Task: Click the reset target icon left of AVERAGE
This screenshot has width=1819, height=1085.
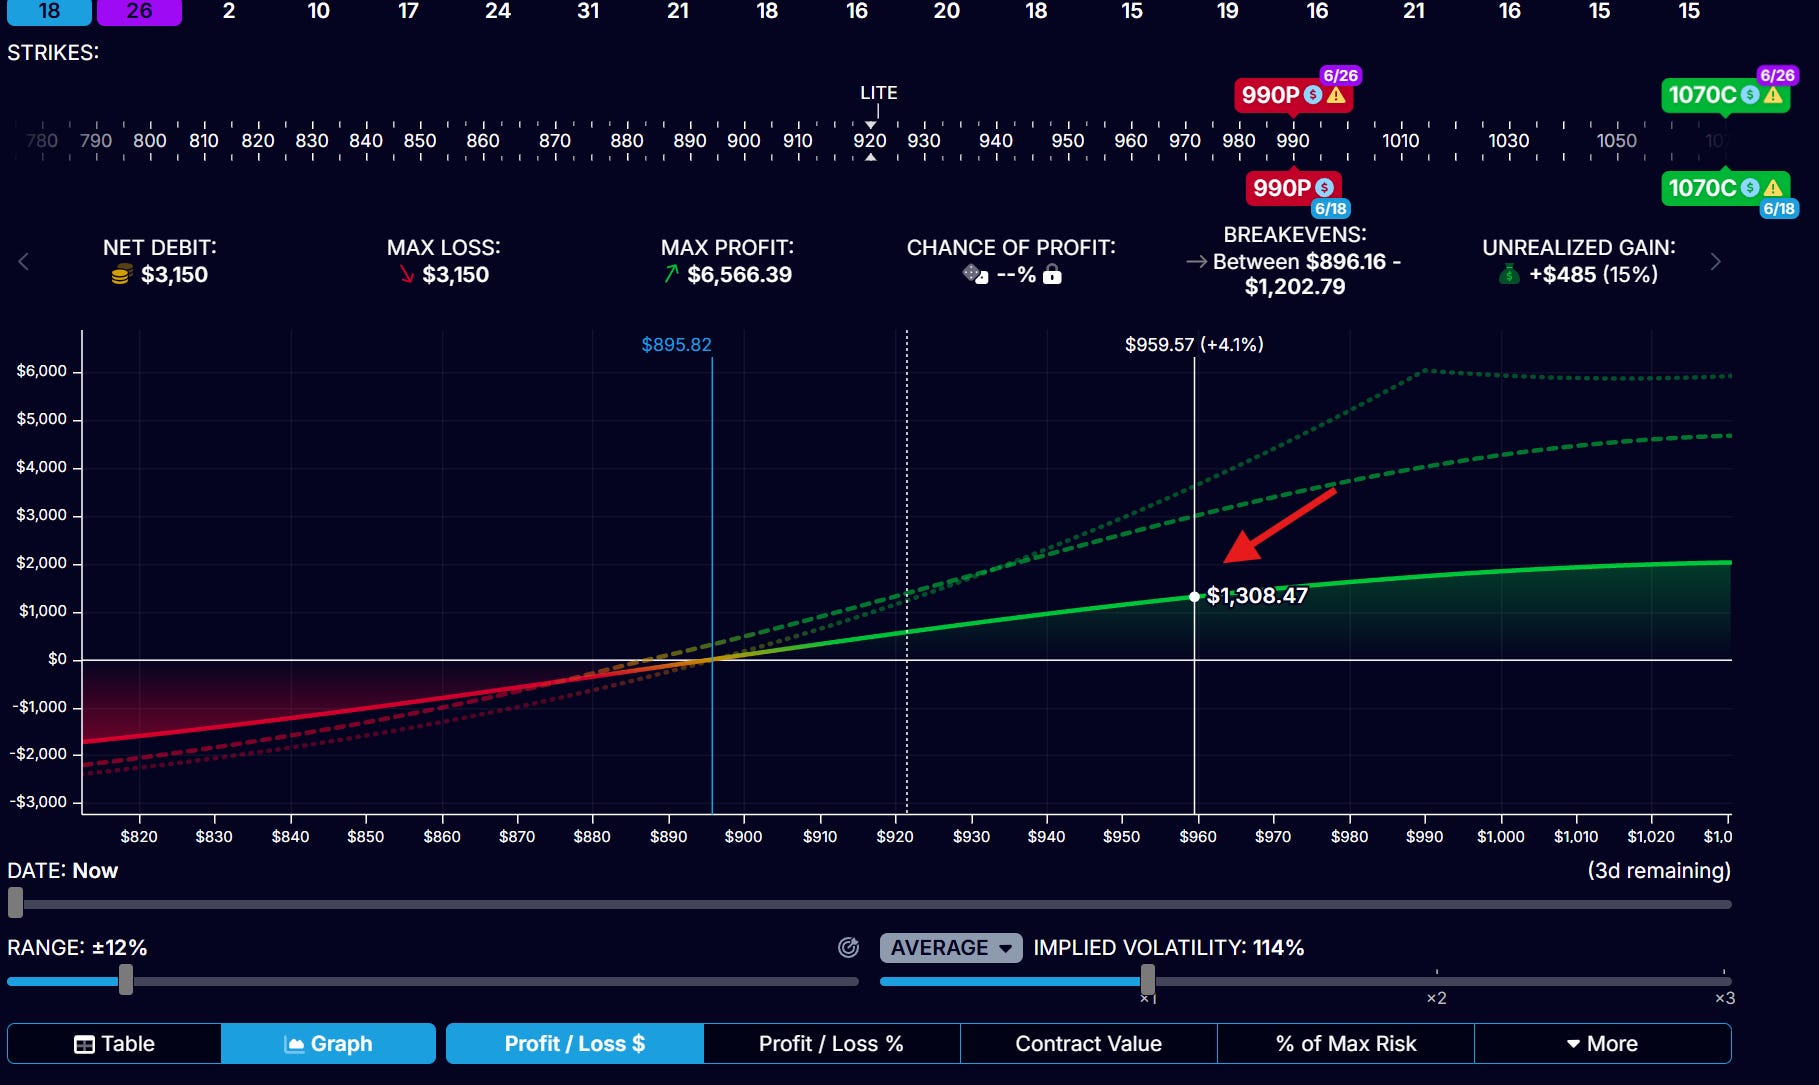Action: click(x=848, y=947)
